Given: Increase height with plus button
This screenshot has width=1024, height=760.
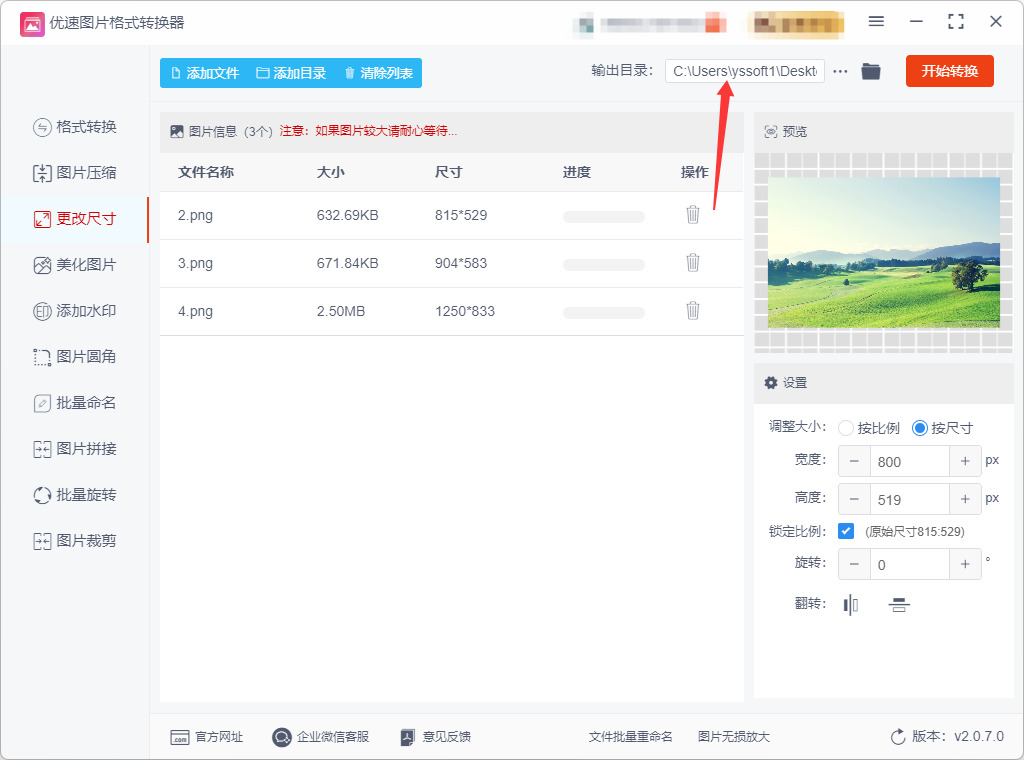Looking at the screenshot, I should tap(965, 499).
